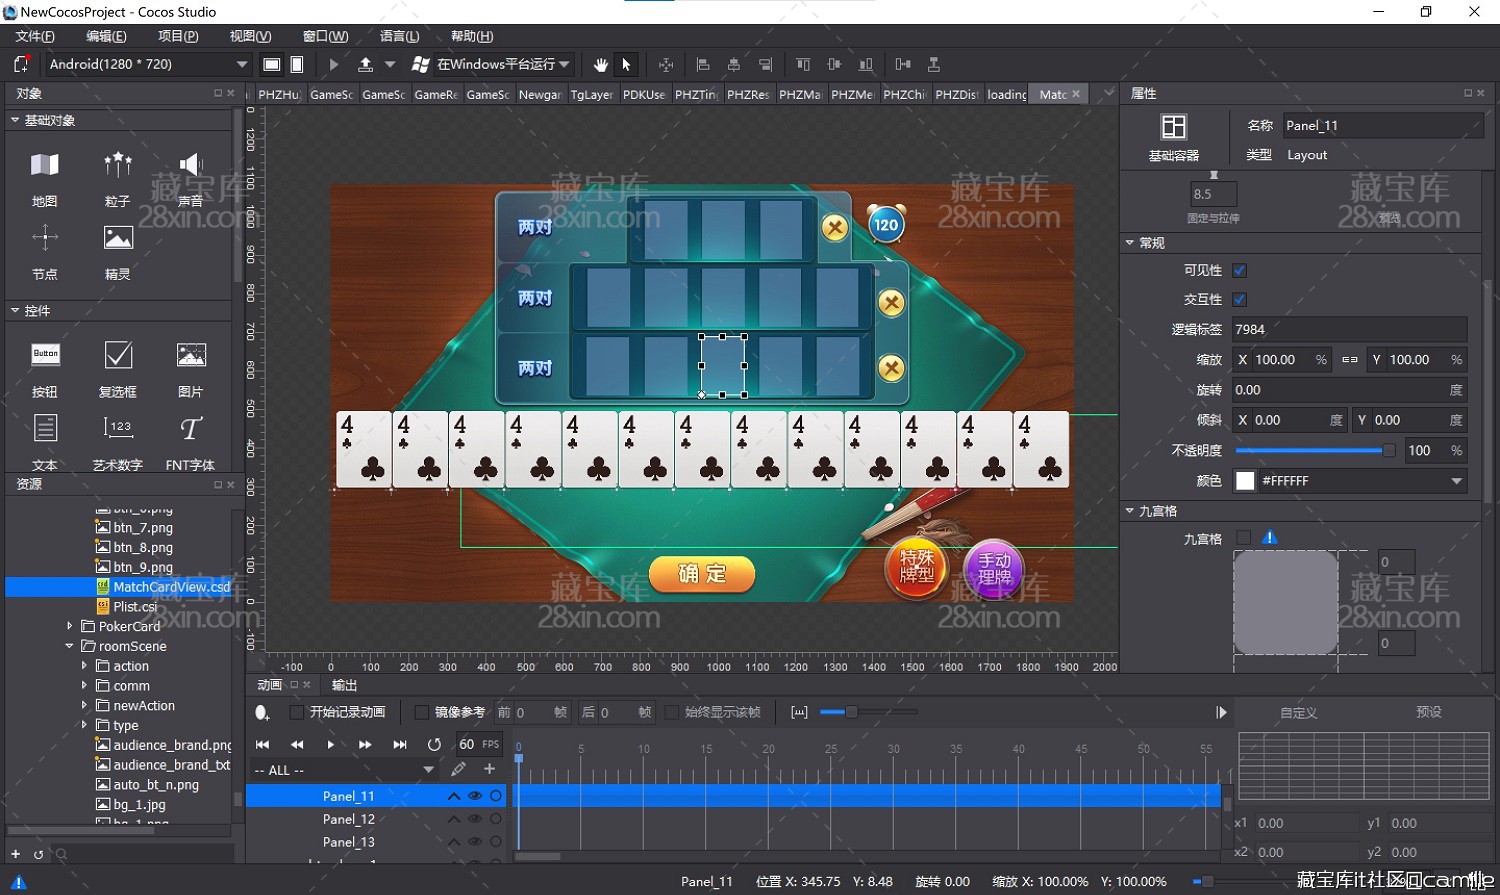The width and height of the screenshot is (1500, 895).
Task: Click the new file icon in toolbar
Action: (21, 64)
